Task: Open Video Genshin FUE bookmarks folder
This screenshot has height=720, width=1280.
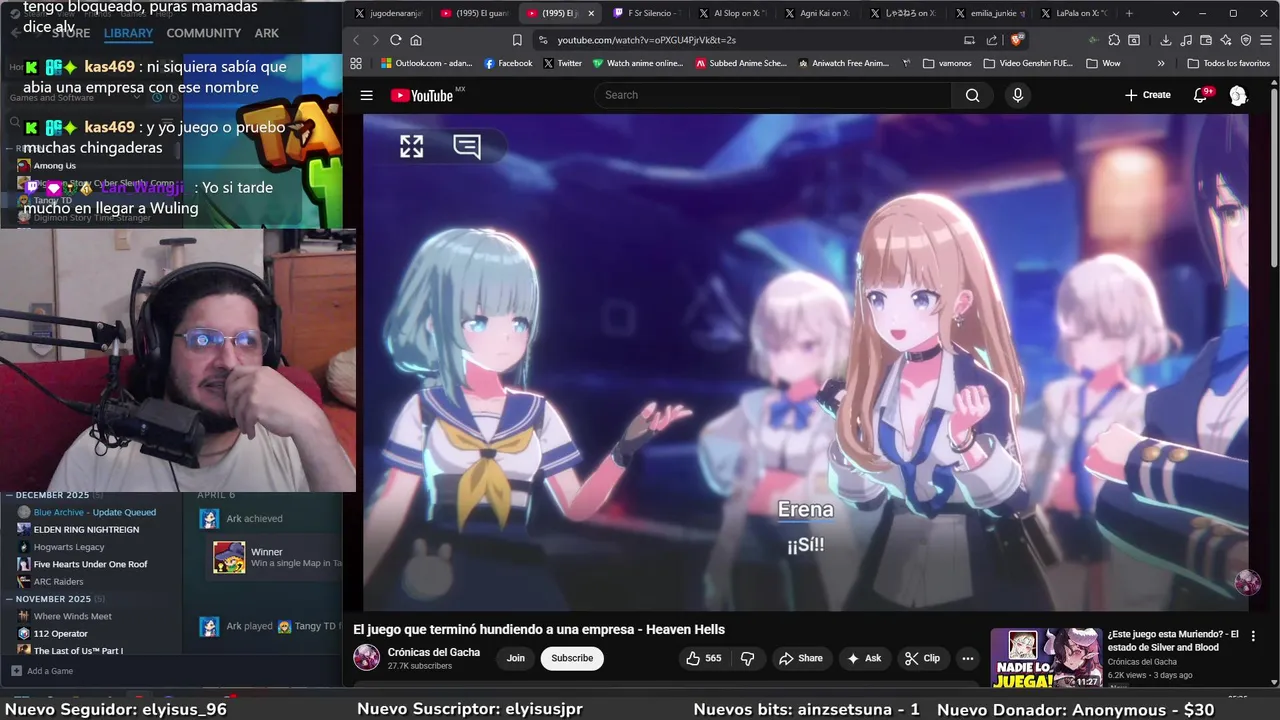Action: 1029,63
